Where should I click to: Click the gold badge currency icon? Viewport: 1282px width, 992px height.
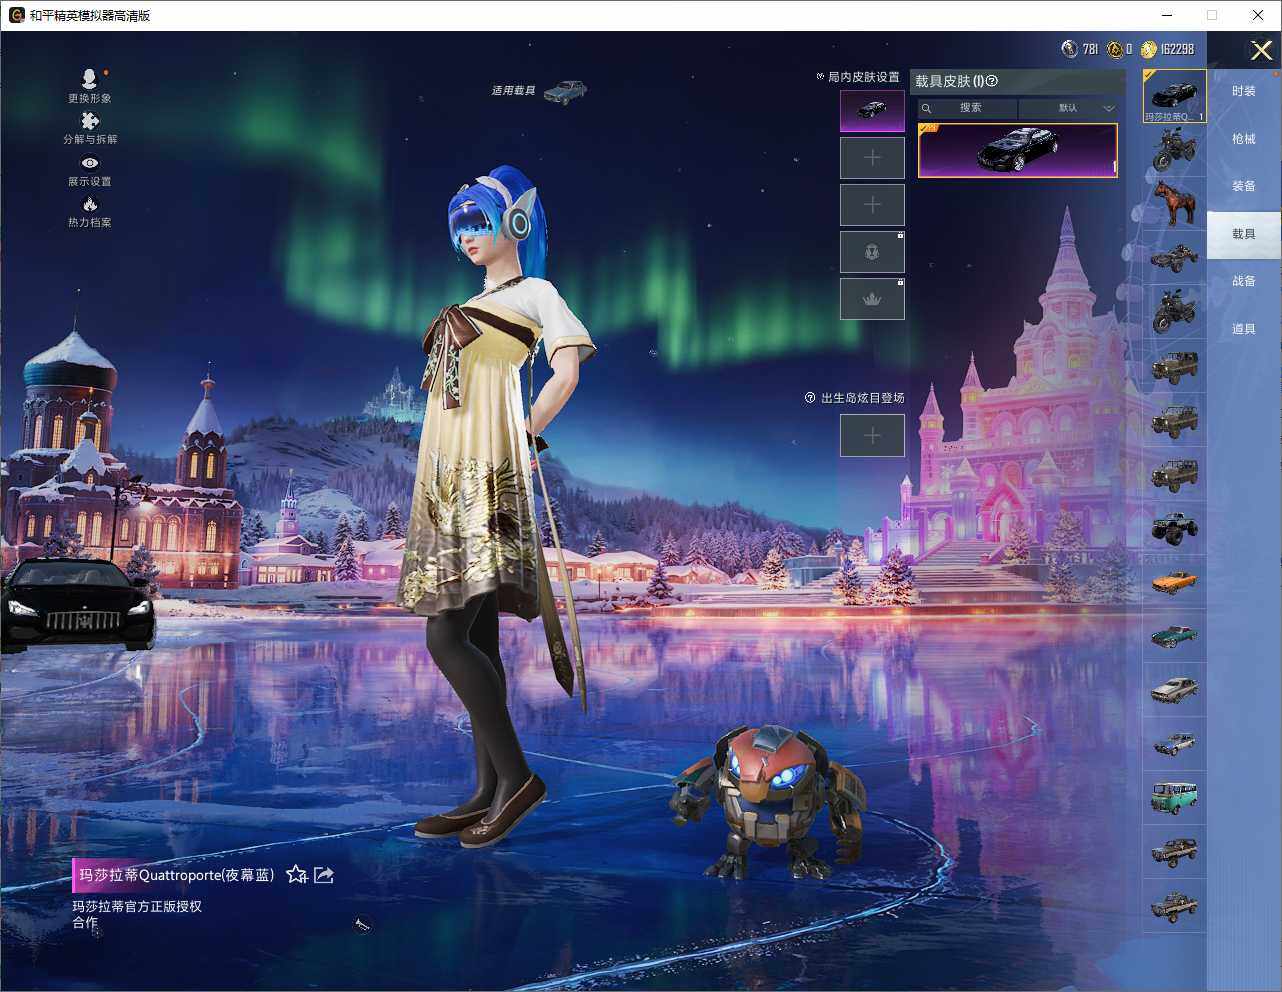(1114, 49)
